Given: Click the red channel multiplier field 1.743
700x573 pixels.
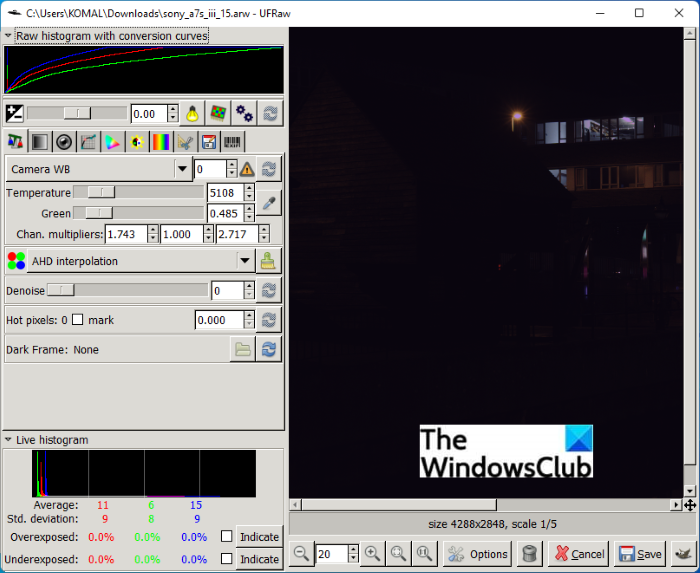Looking at the screenshot, I should (126, 234).
